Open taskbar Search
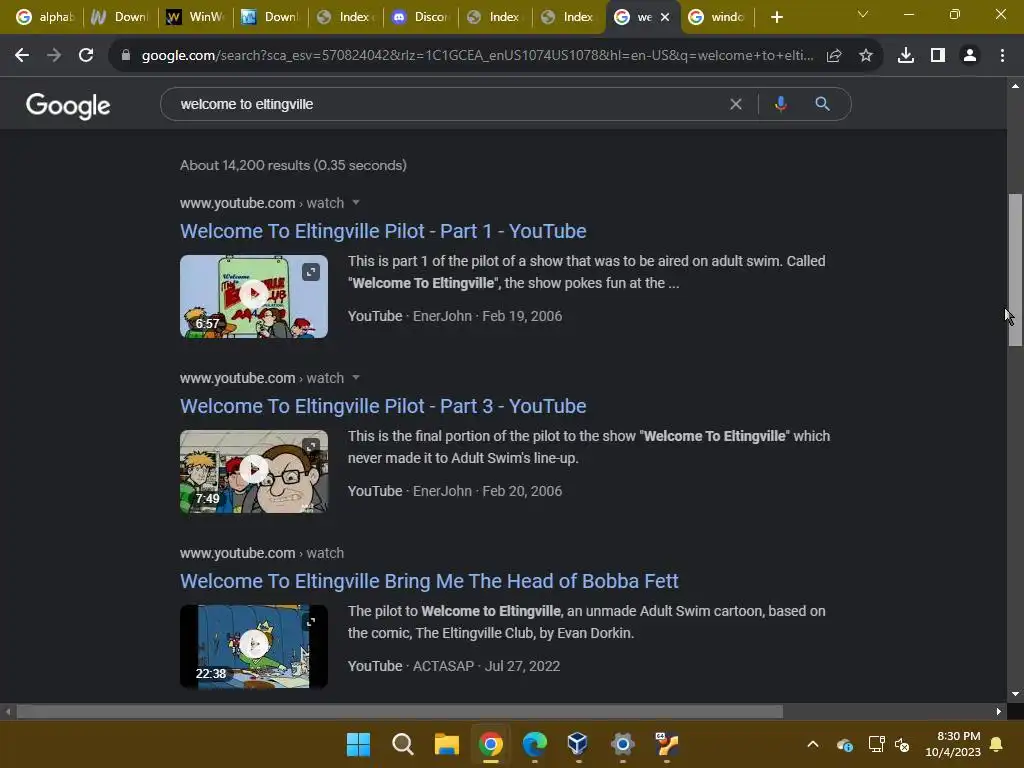The height and width of the screenshot is (768, 1024). point(402,744)
